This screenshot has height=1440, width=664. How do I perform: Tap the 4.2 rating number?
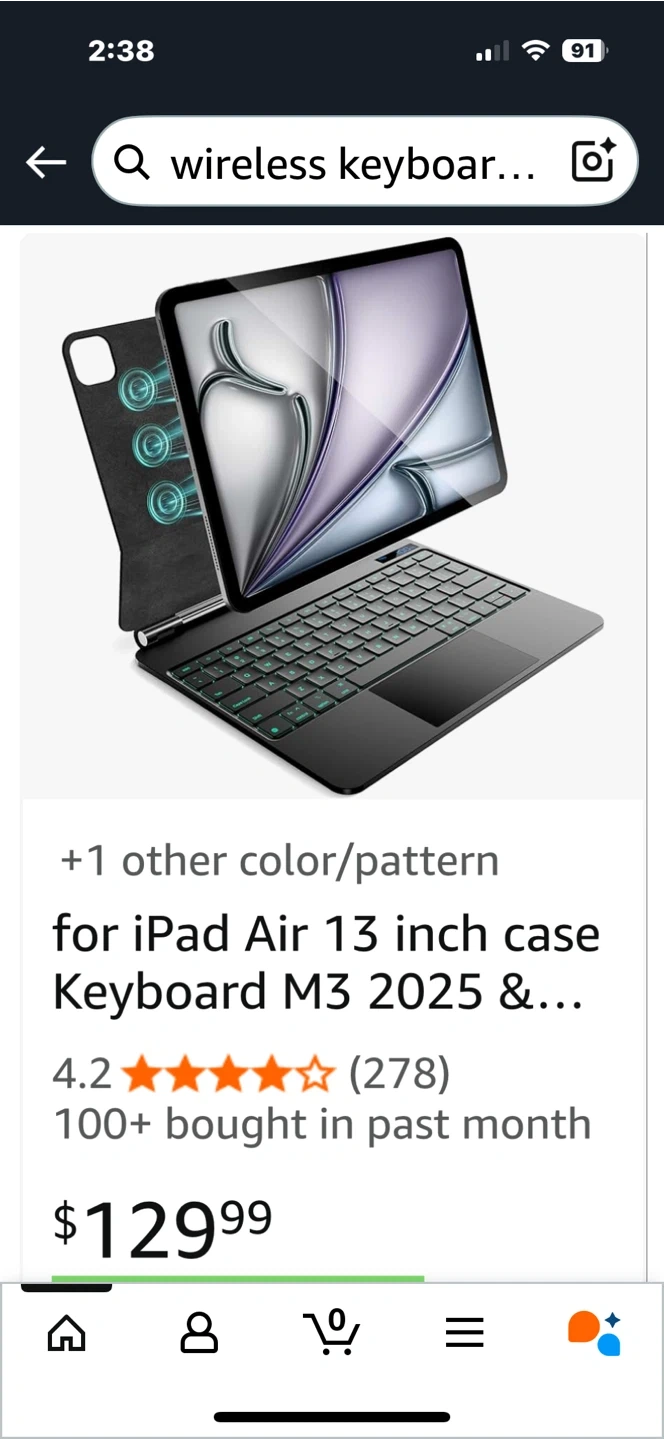[x=82, y=1075]
